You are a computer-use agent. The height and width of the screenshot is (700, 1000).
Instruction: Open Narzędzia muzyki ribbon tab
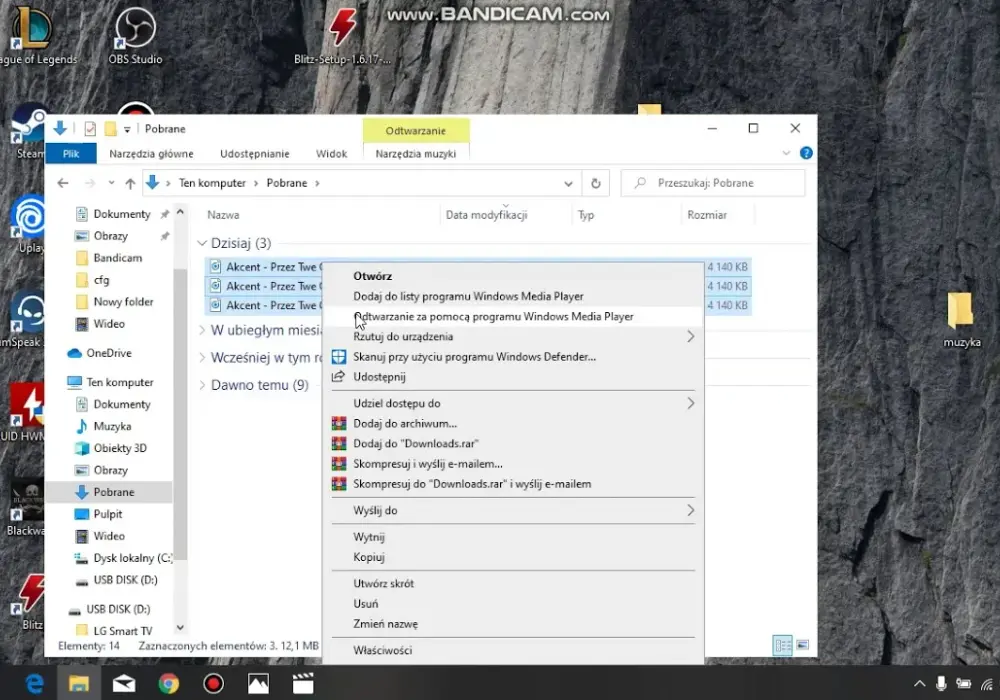coord(416,154)
